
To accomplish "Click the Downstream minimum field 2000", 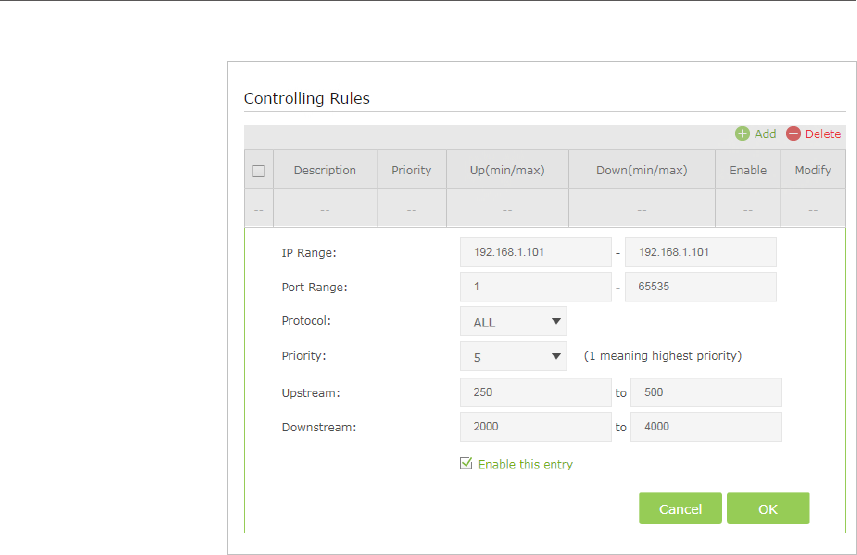I will point(535,427).
